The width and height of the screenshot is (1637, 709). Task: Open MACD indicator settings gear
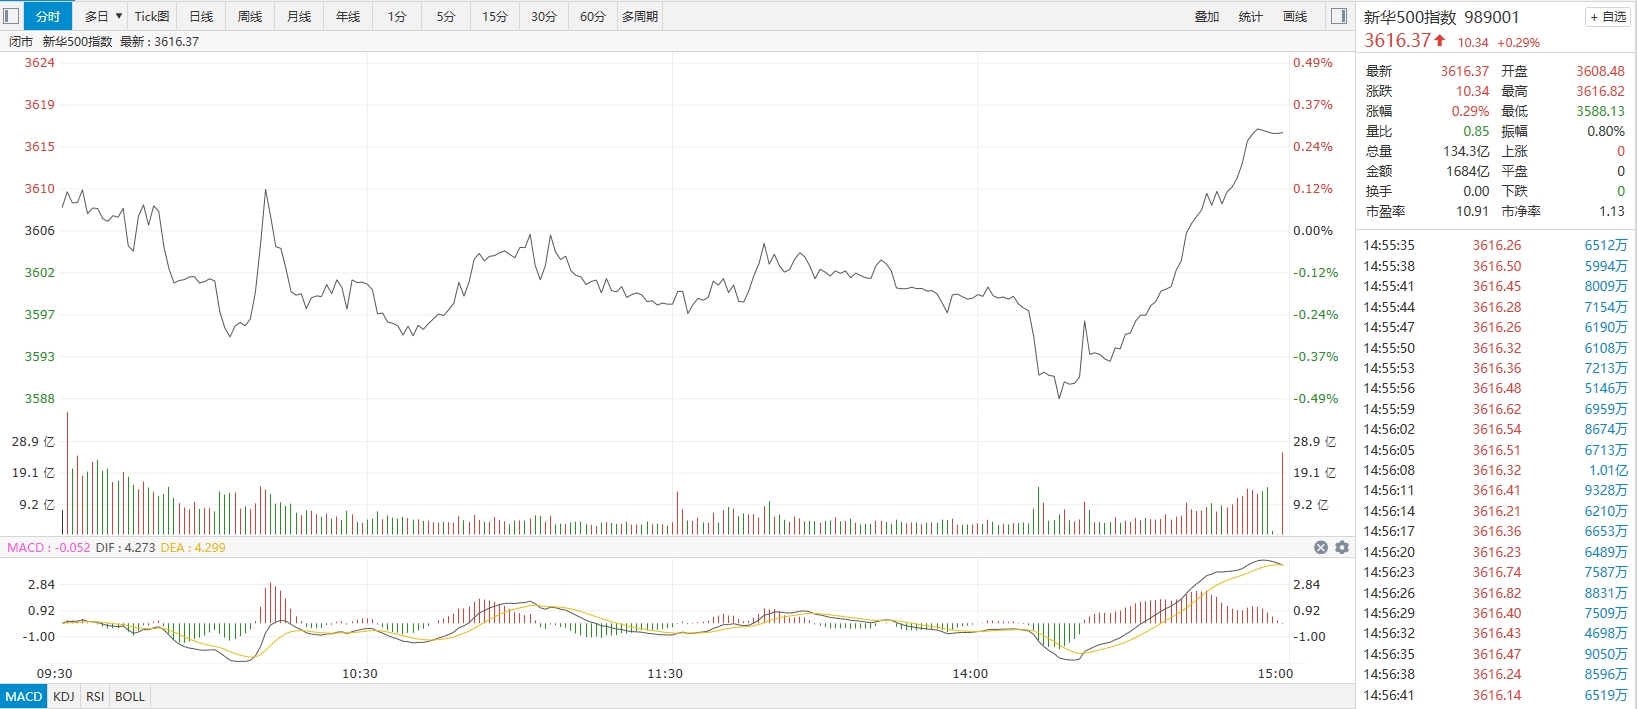tap(1342, 547)
